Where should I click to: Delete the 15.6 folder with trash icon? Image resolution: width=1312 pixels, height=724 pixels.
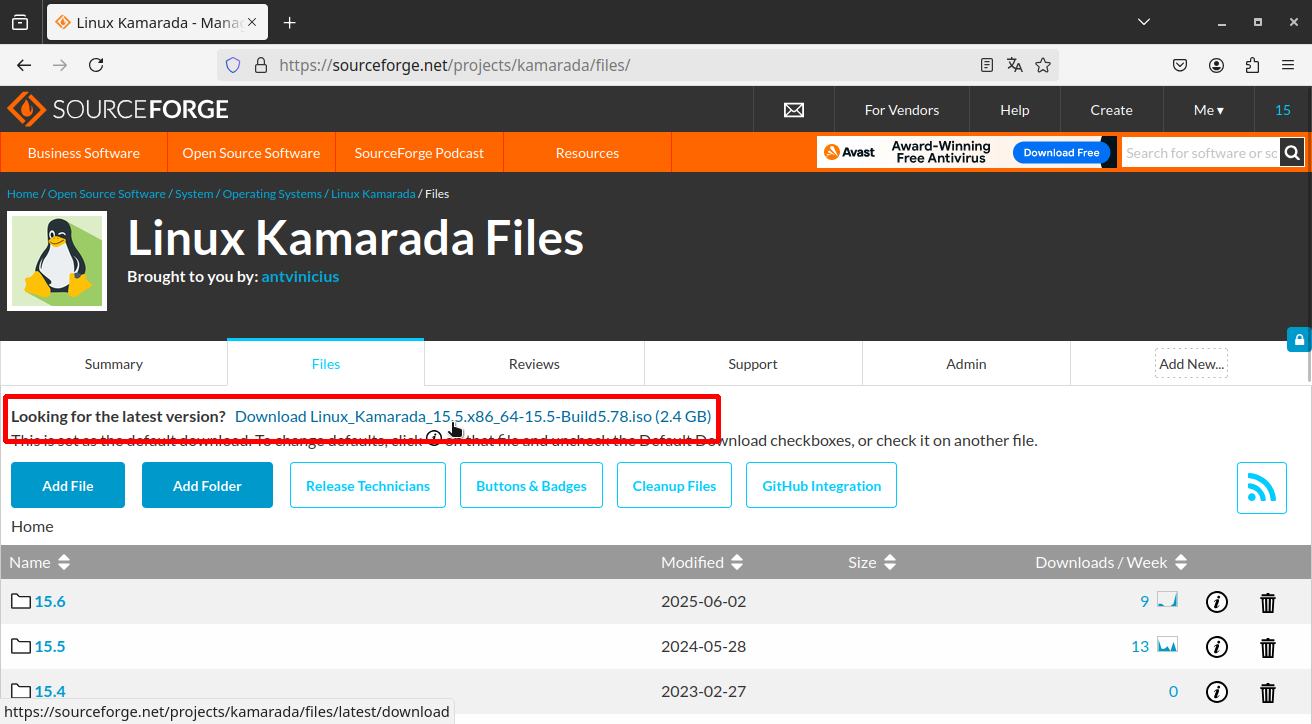click(x=1268, y=602)
